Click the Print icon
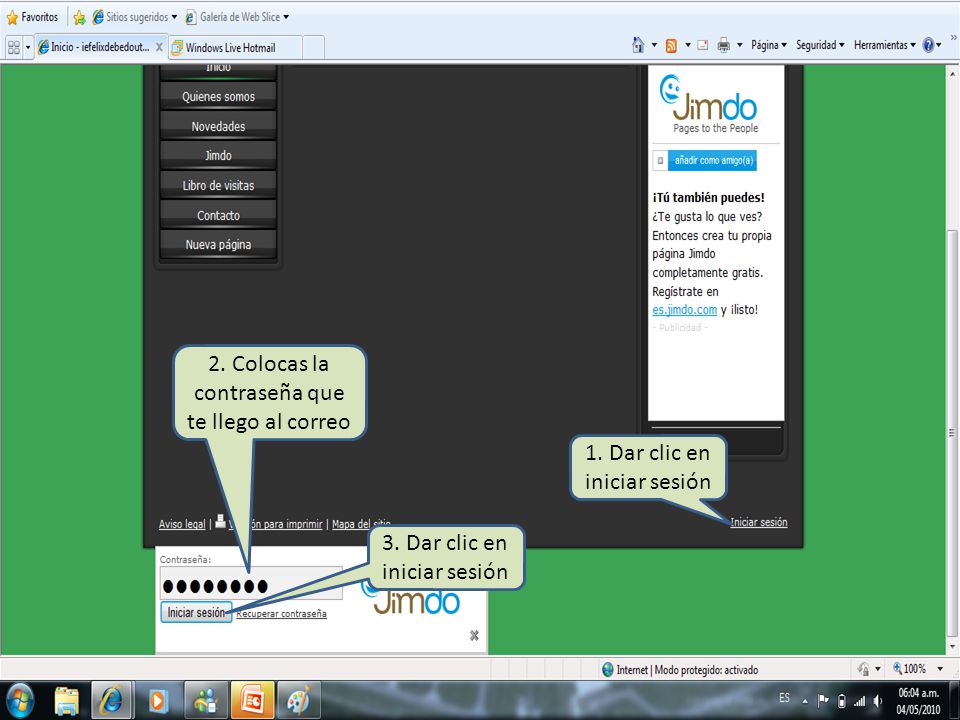This screenshot has height=720, width=960. pyautogui.click(x=724, y=45)
